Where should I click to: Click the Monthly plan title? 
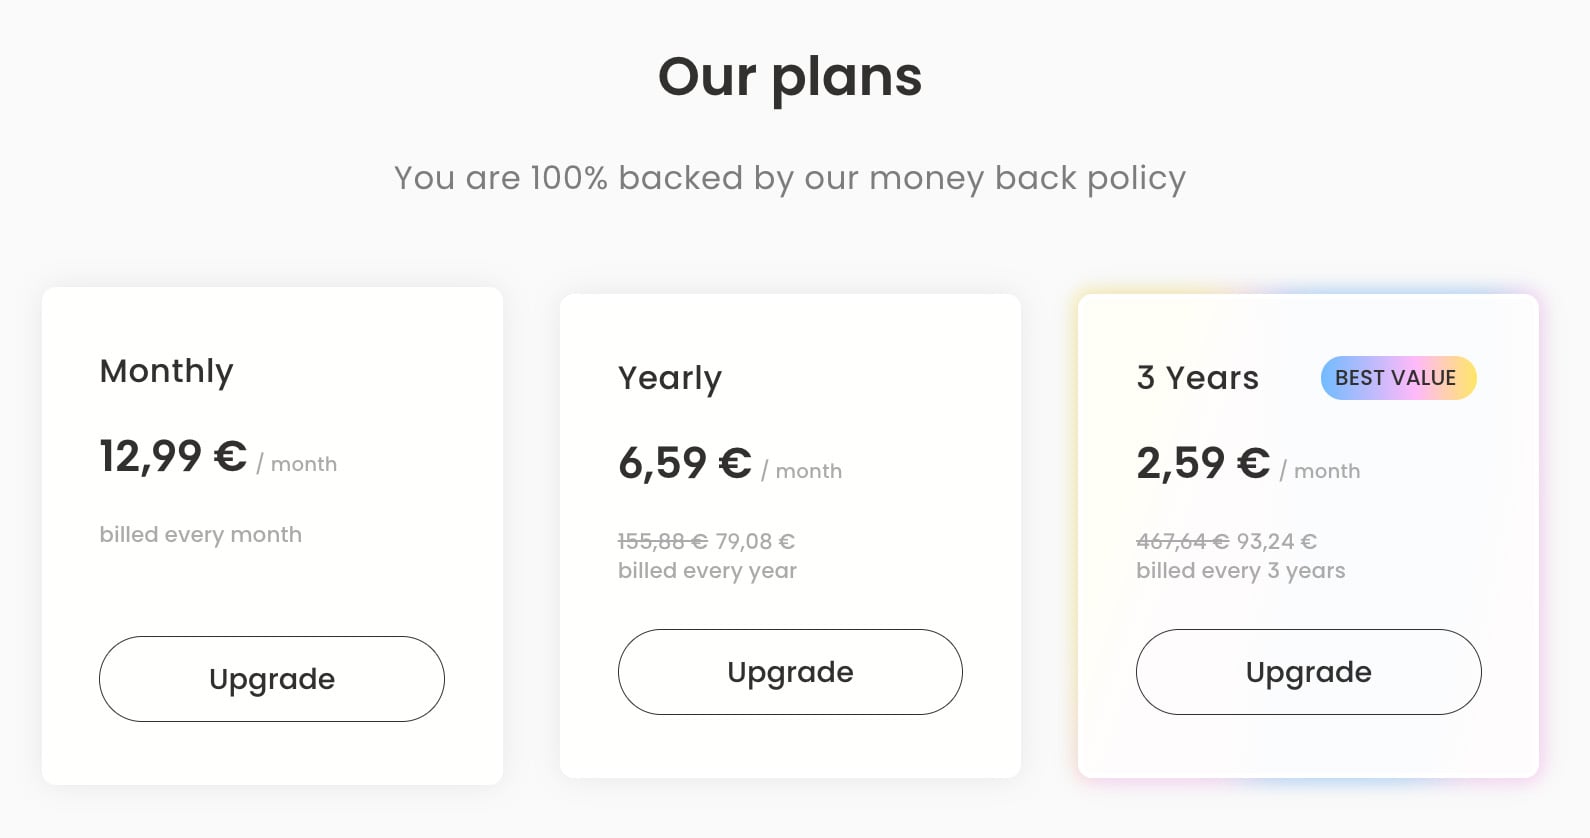click(166, 371)
